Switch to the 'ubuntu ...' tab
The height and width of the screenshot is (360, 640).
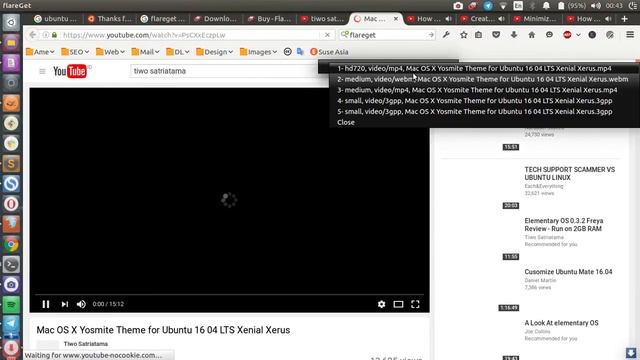pos(56,19)
